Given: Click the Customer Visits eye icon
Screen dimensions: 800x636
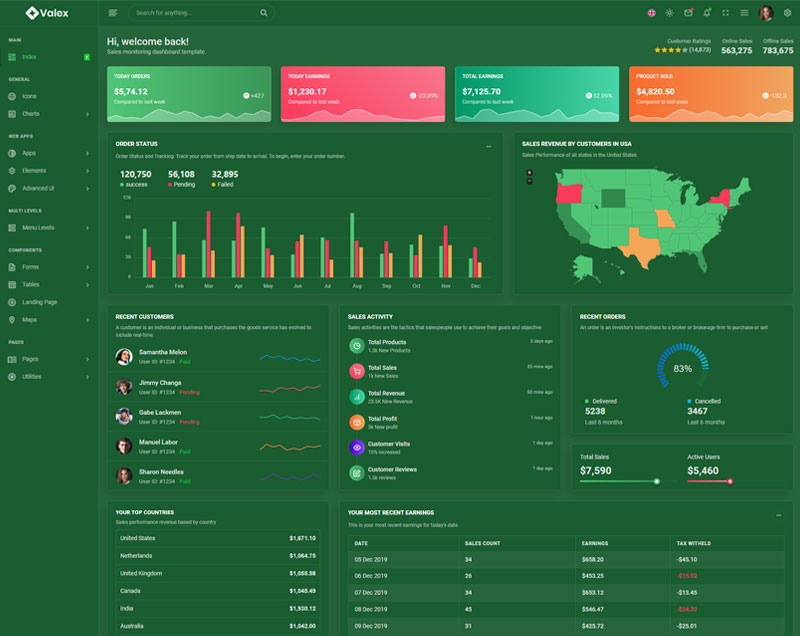Looking at the screenshot, I should [356, 447].
